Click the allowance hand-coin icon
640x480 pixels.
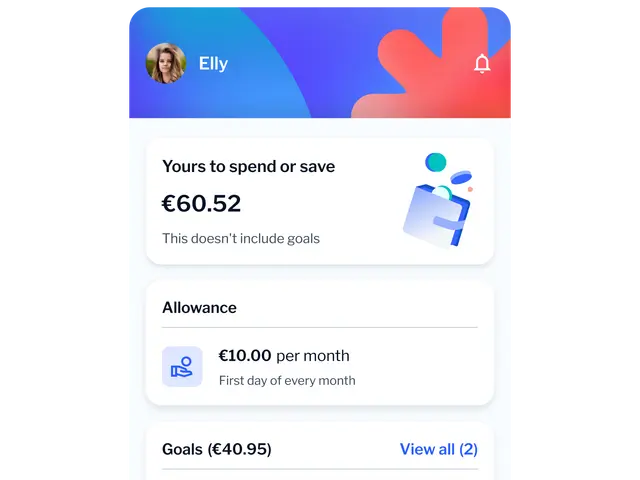182,367
